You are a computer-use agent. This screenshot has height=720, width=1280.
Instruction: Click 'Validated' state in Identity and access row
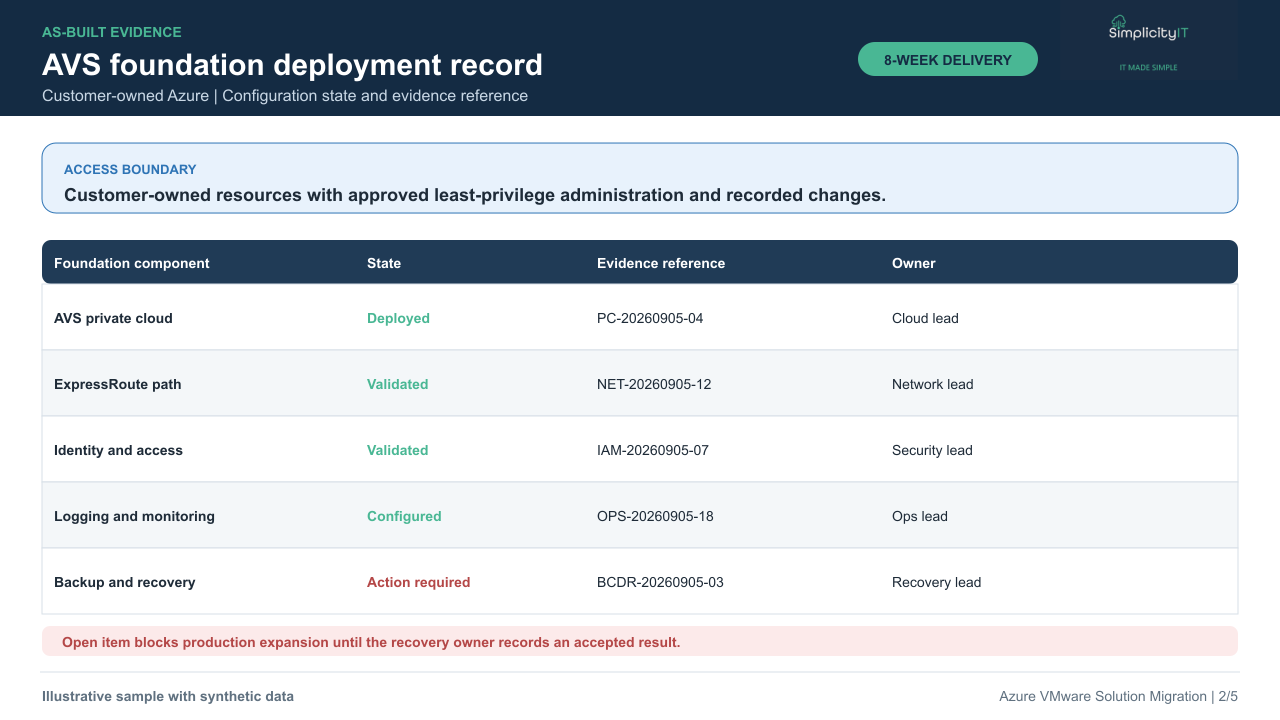point(397,450)
